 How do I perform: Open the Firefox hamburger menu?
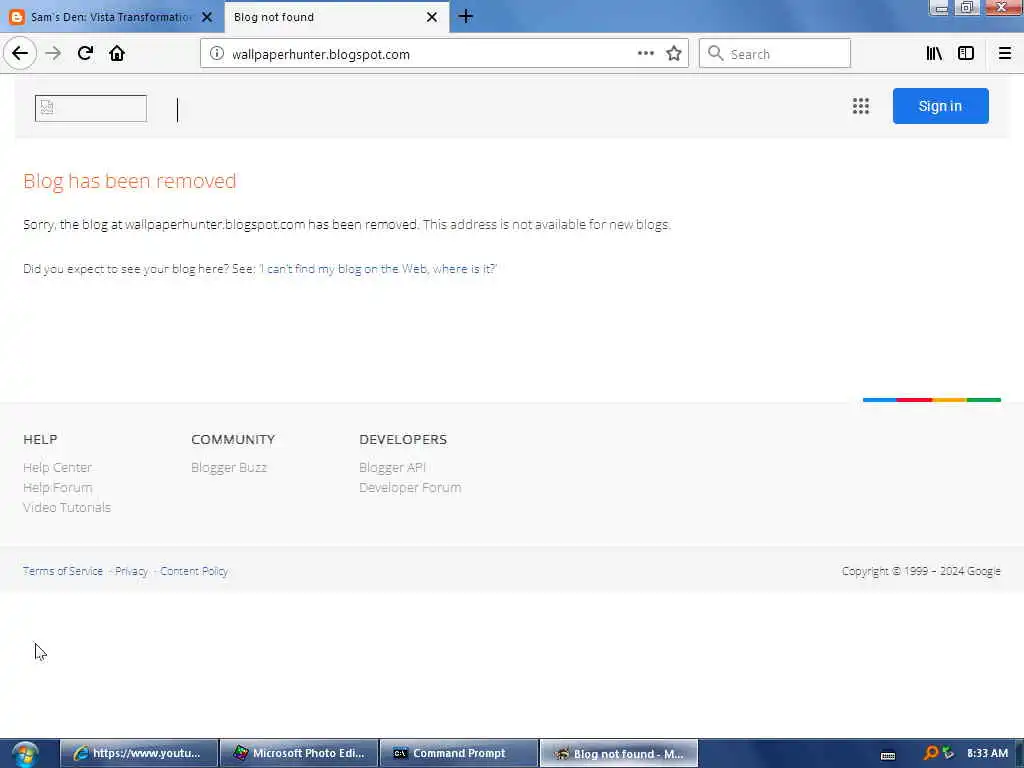[x=1004, y=54]
